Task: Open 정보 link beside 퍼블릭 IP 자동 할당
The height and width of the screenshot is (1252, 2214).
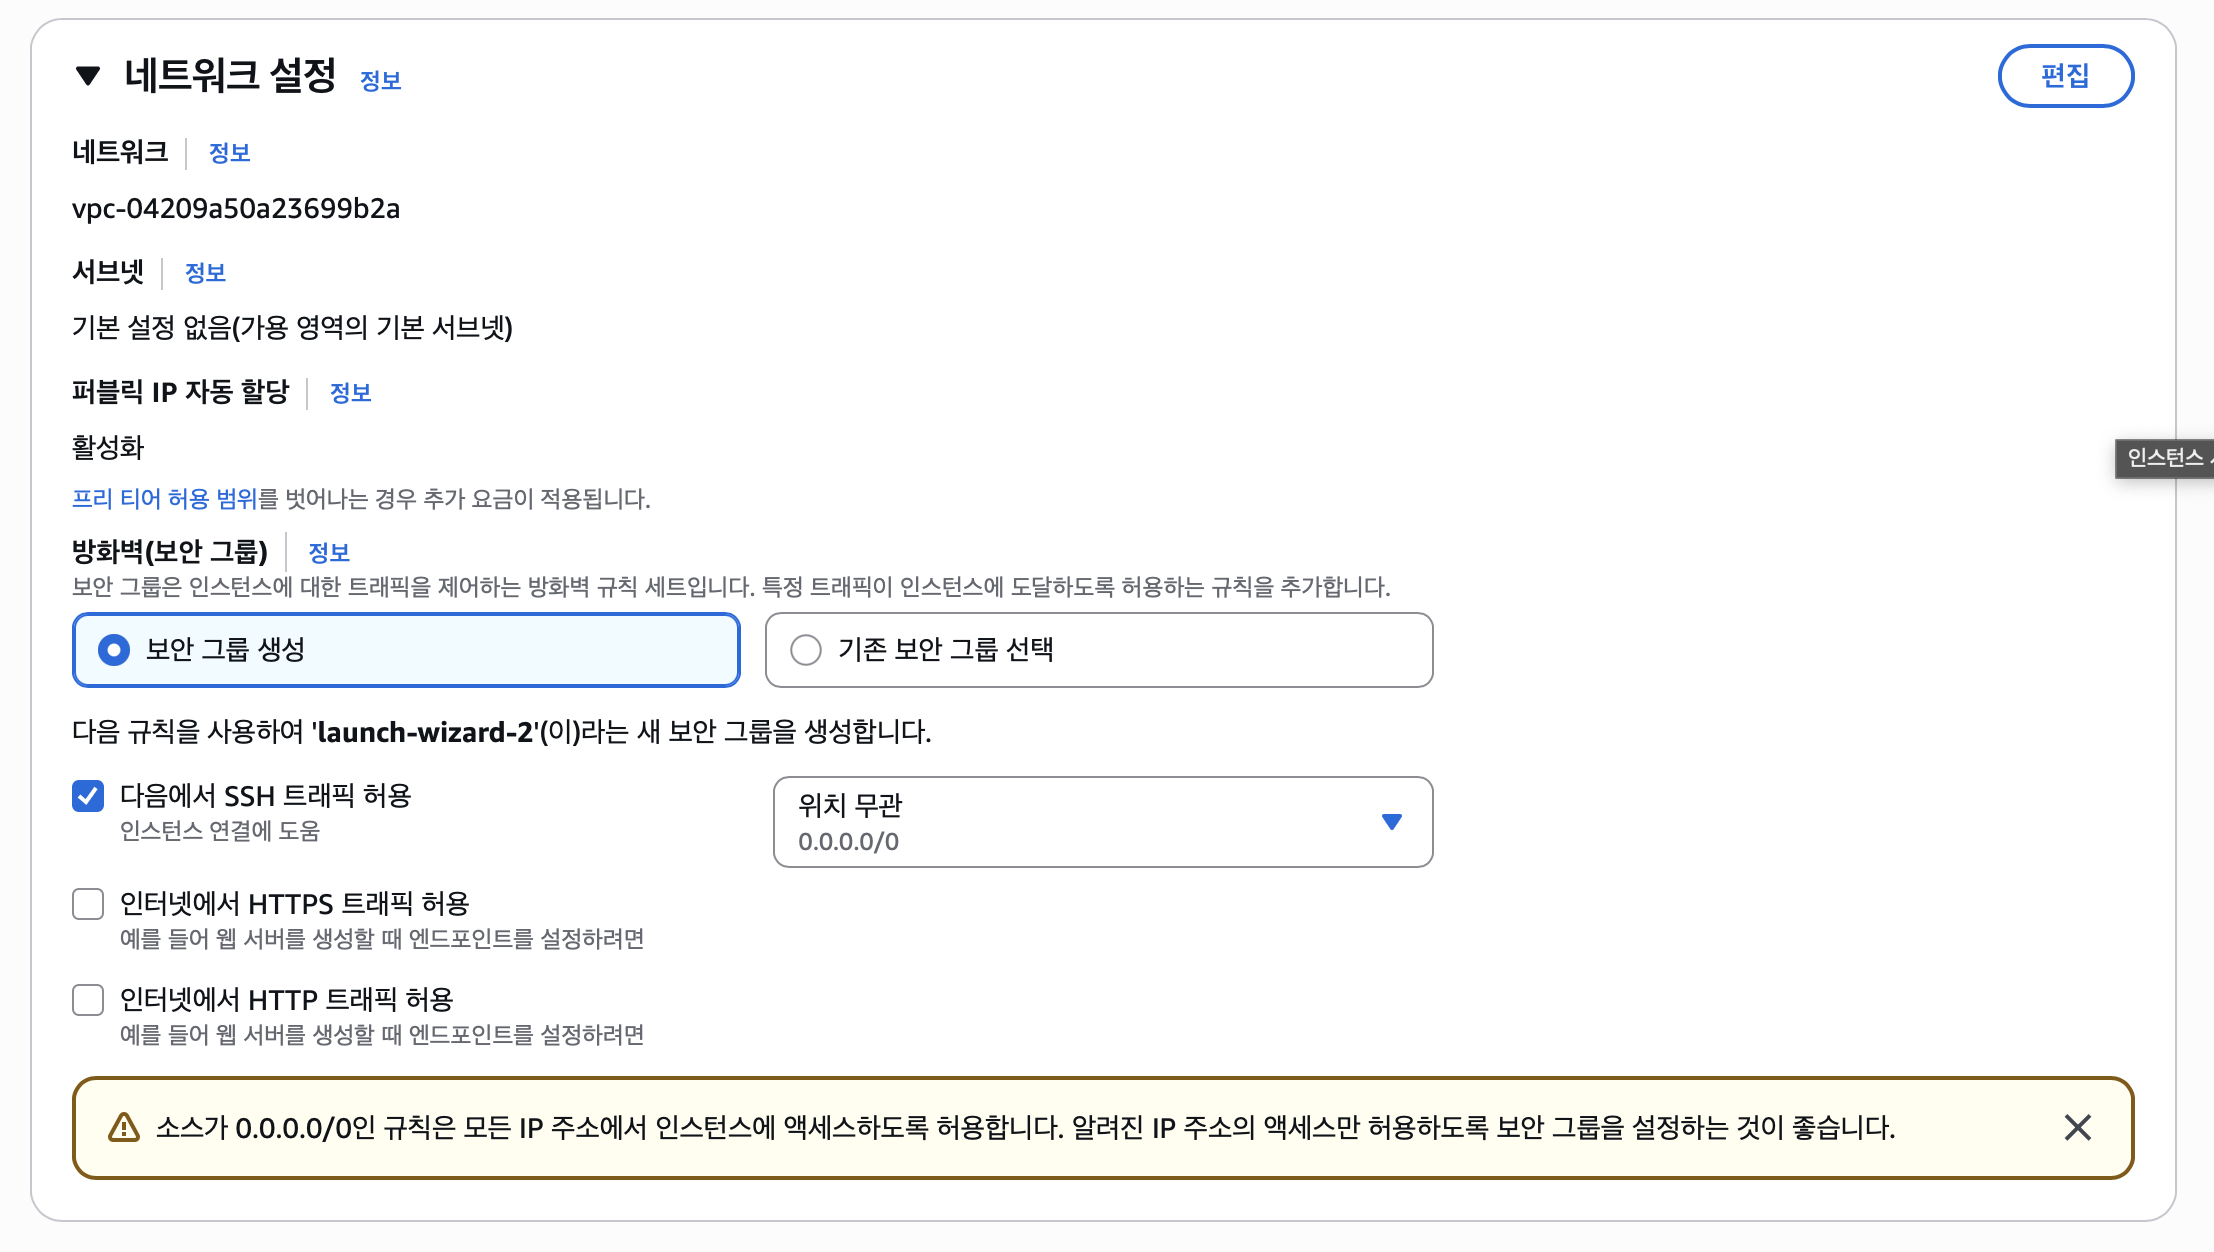Action: tap(350, 393)
